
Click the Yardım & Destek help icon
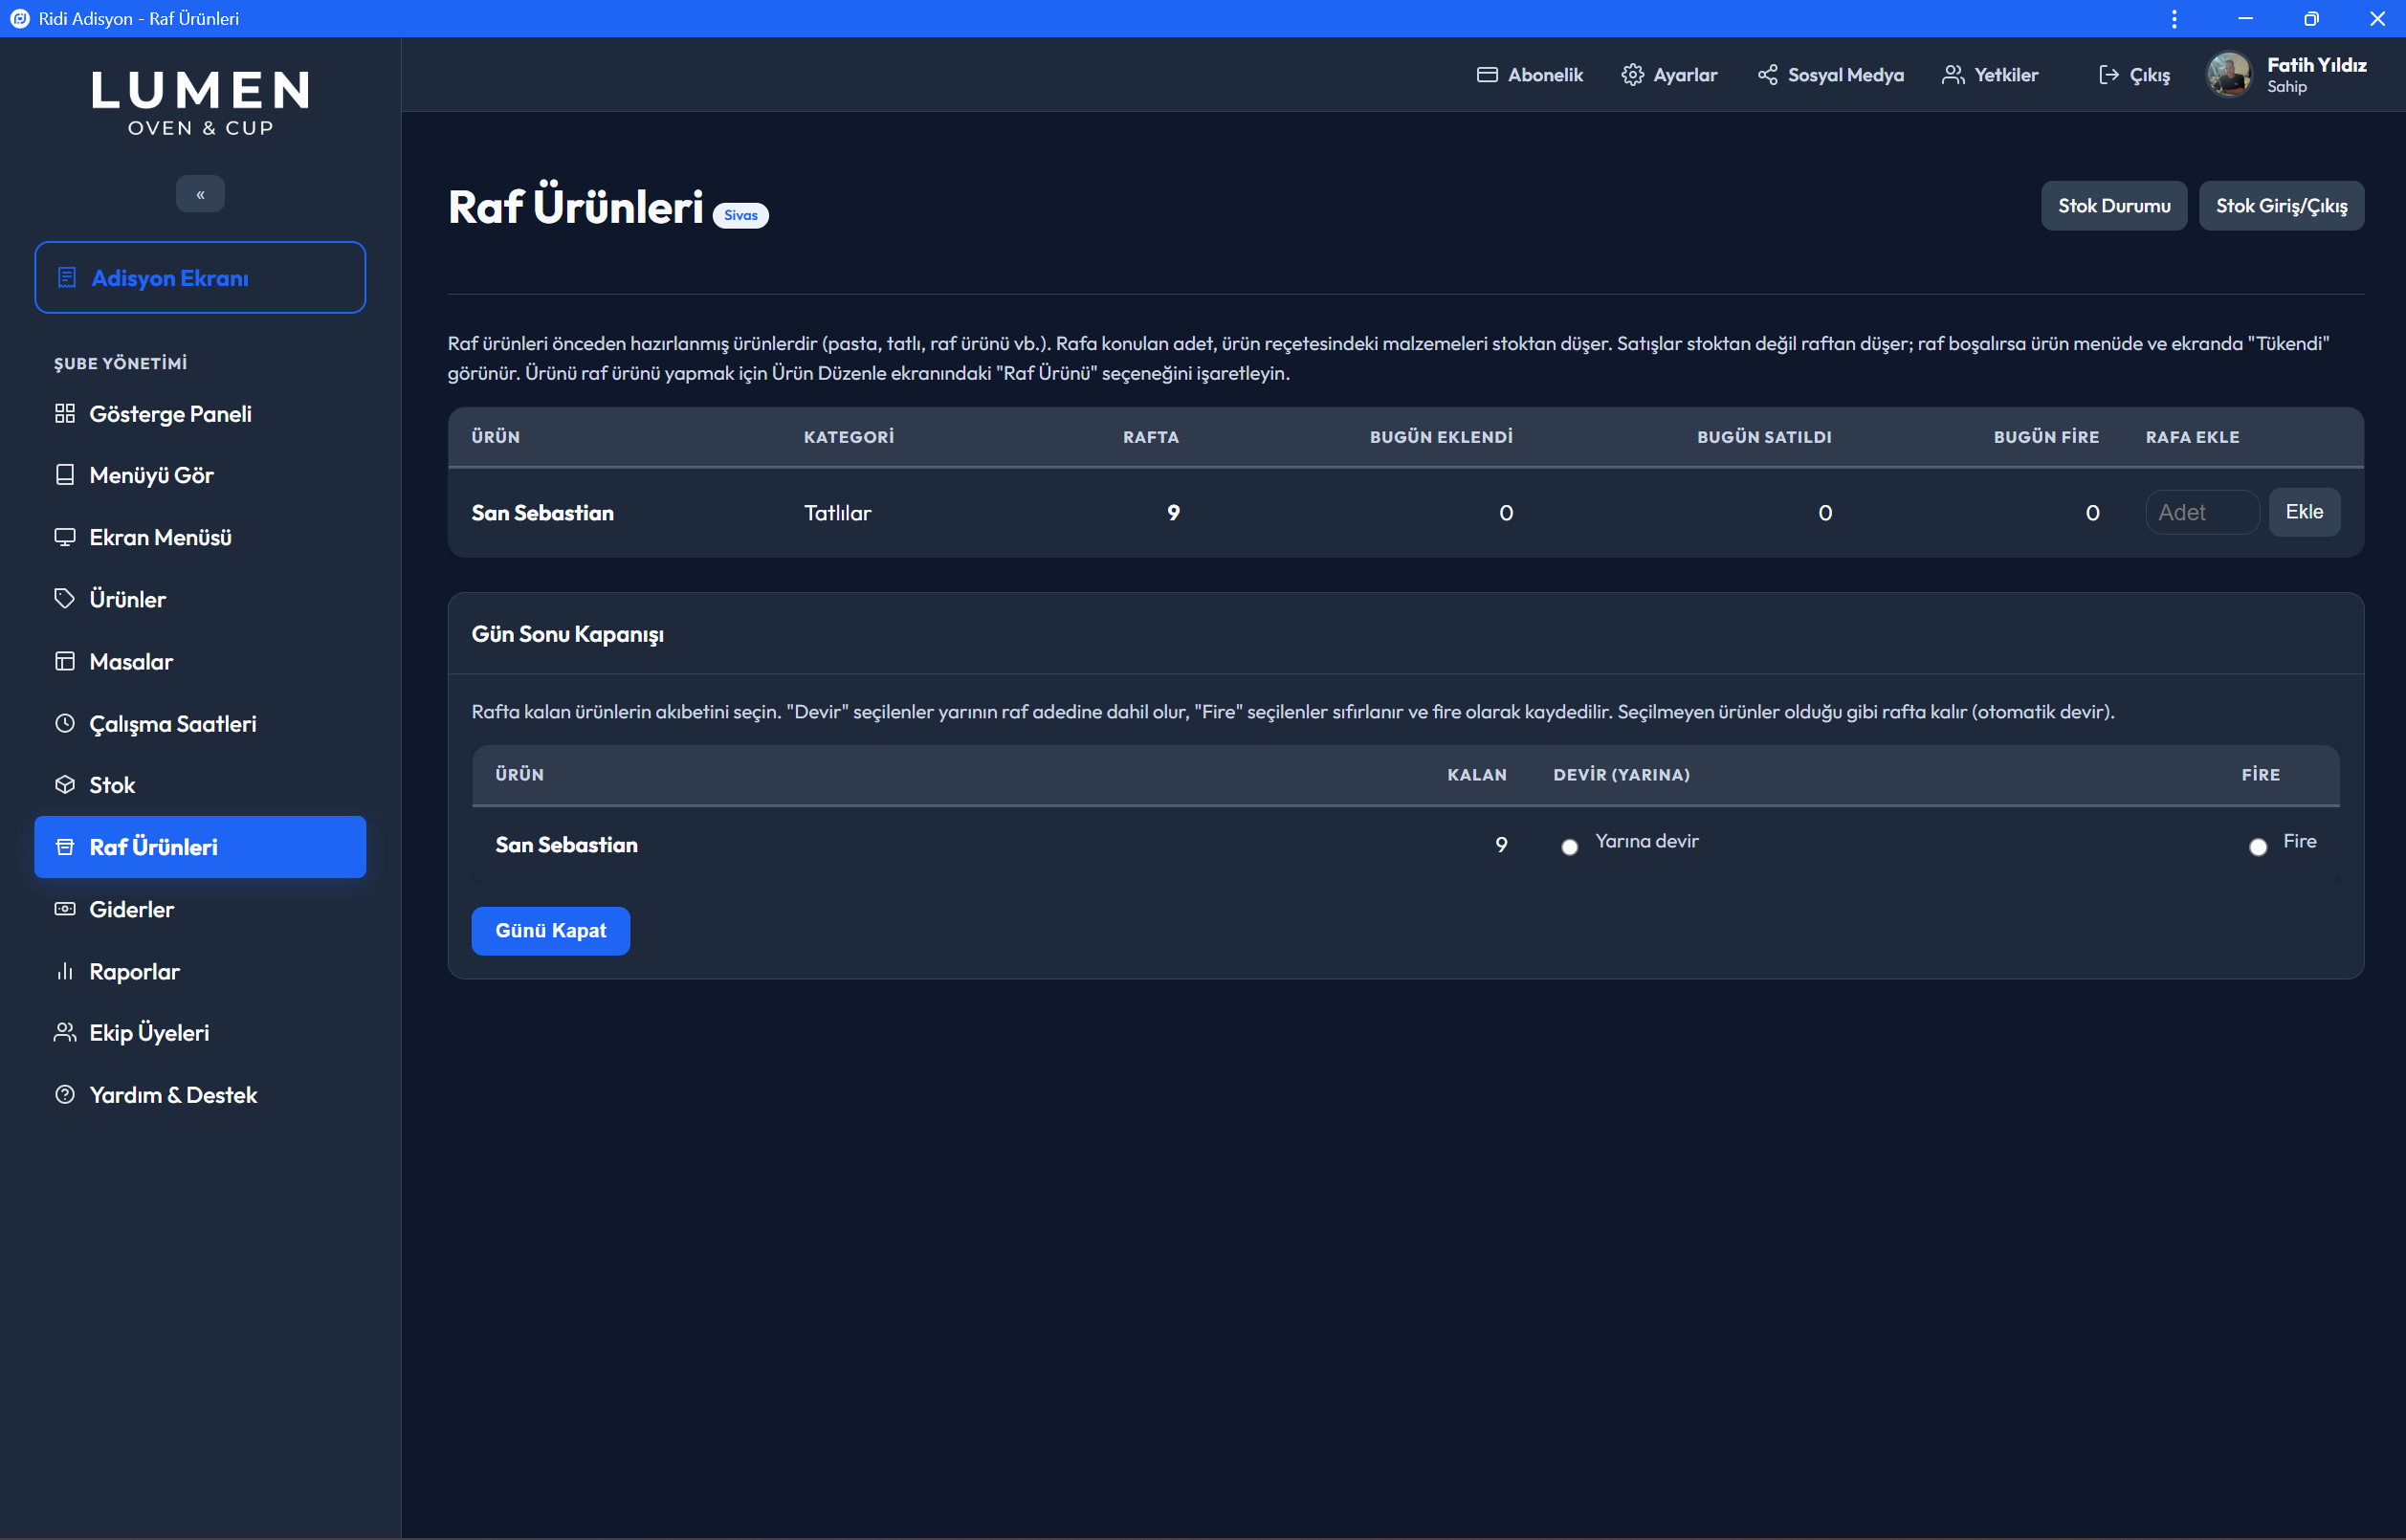coord(65,1095)
